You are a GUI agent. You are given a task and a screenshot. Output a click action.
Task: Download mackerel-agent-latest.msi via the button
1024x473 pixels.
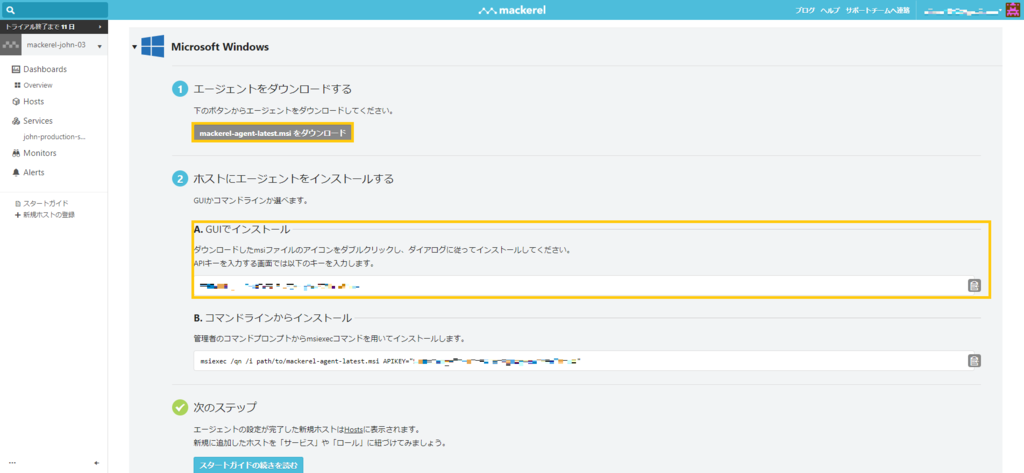pos(273,133)
